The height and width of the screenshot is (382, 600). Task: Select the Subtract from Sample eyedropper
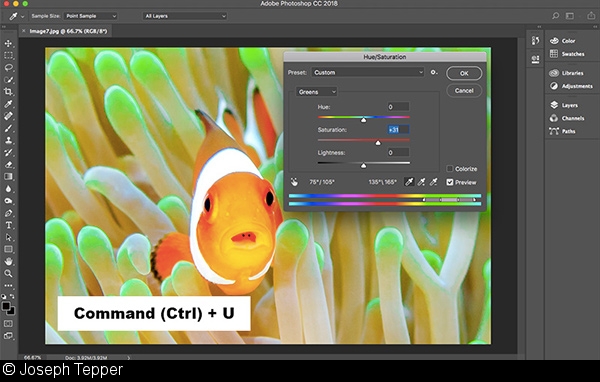point(434,182)
